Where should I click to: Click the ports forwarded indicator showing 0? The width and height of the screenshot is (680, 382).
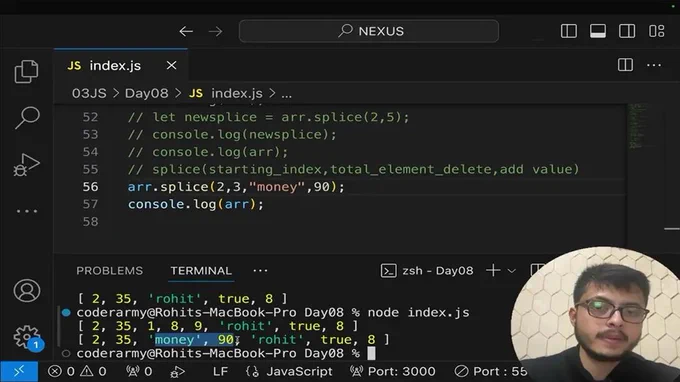point(139,372)
